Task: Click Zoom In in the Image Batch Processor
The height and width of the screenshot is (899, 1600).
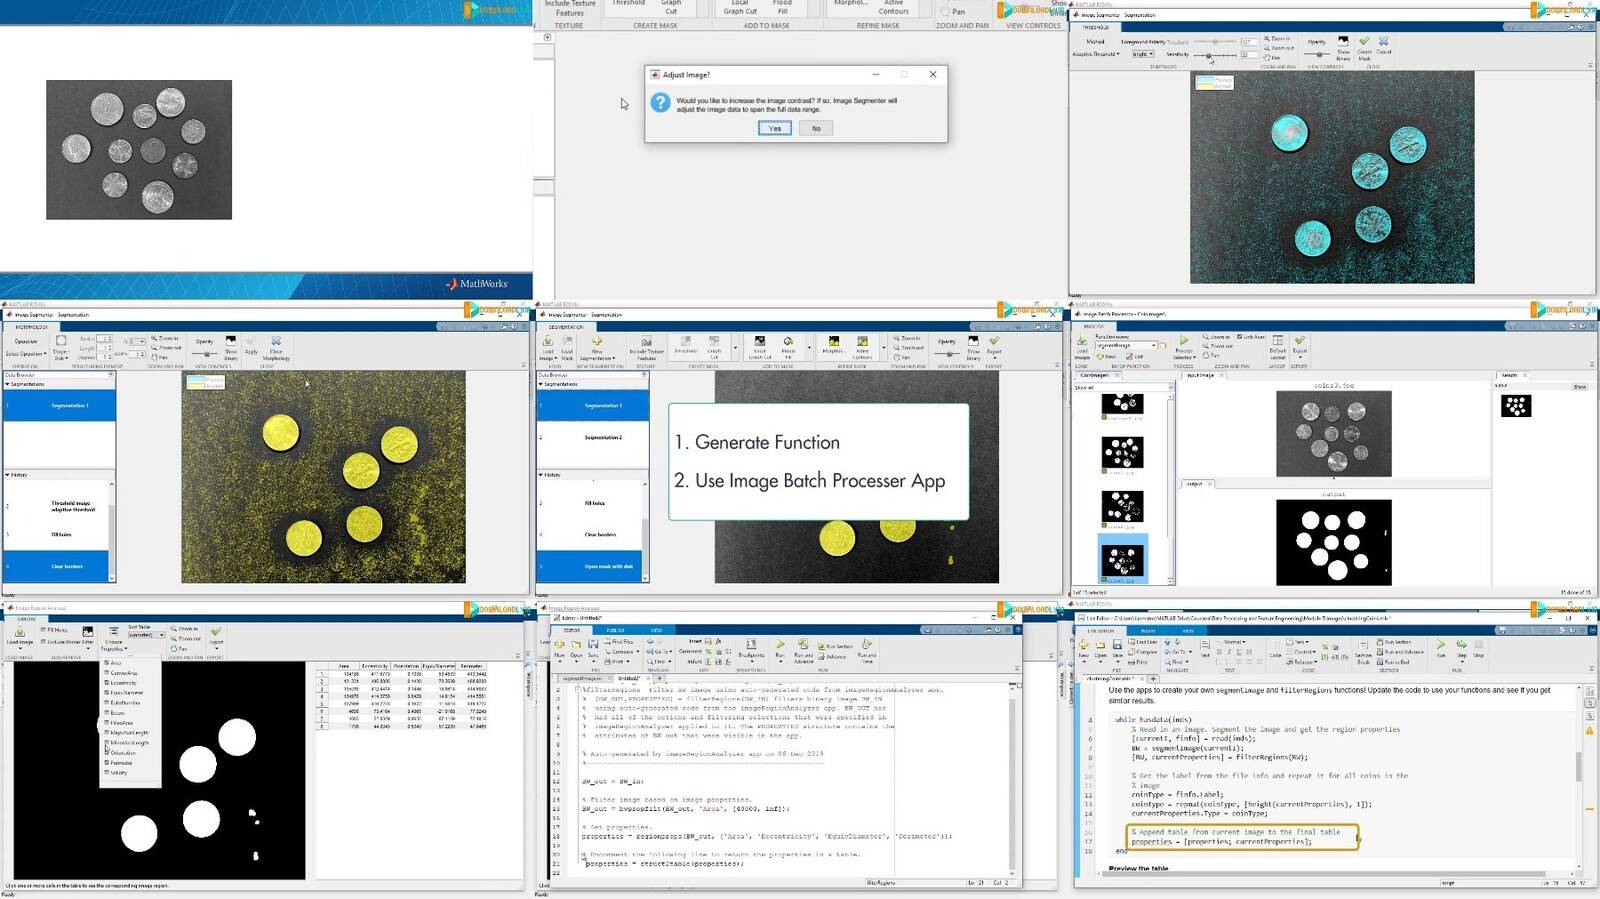Action: tap(1217, 337)
